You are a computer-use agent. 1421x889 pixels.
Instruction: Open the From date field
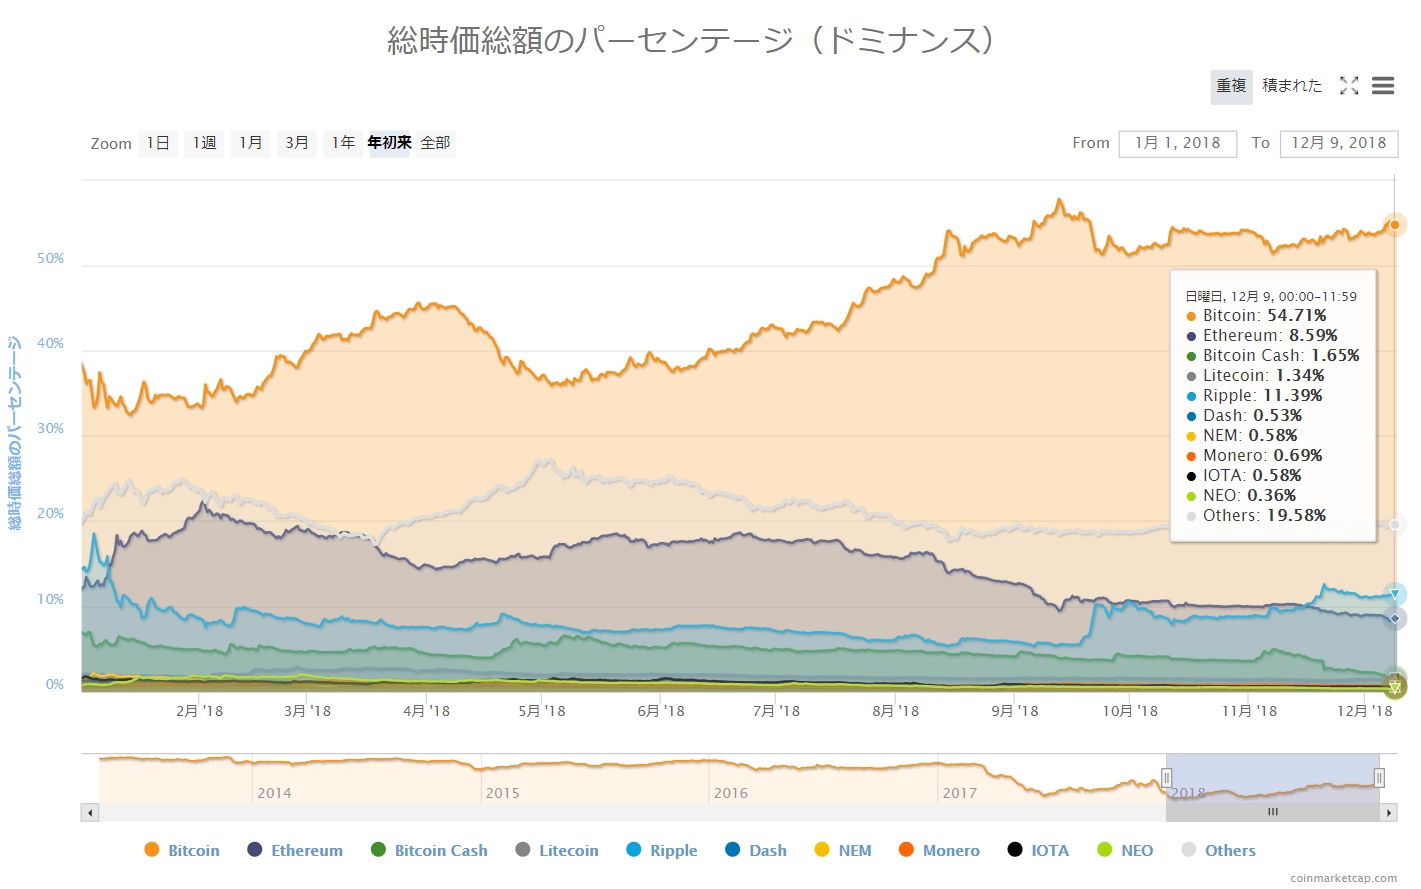coord(1177,143)
